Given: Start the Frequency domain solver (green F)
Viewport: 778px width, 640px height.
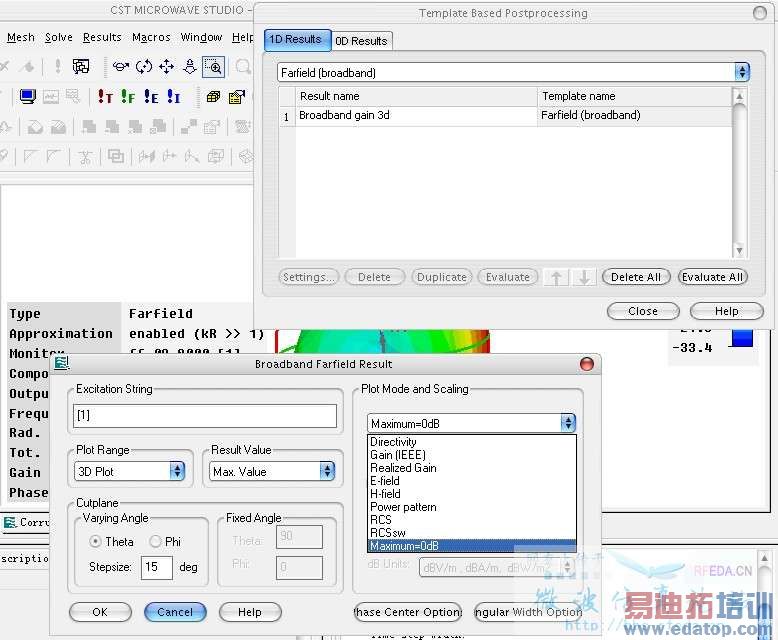Looking at the screenshot, I should (128, 96).
